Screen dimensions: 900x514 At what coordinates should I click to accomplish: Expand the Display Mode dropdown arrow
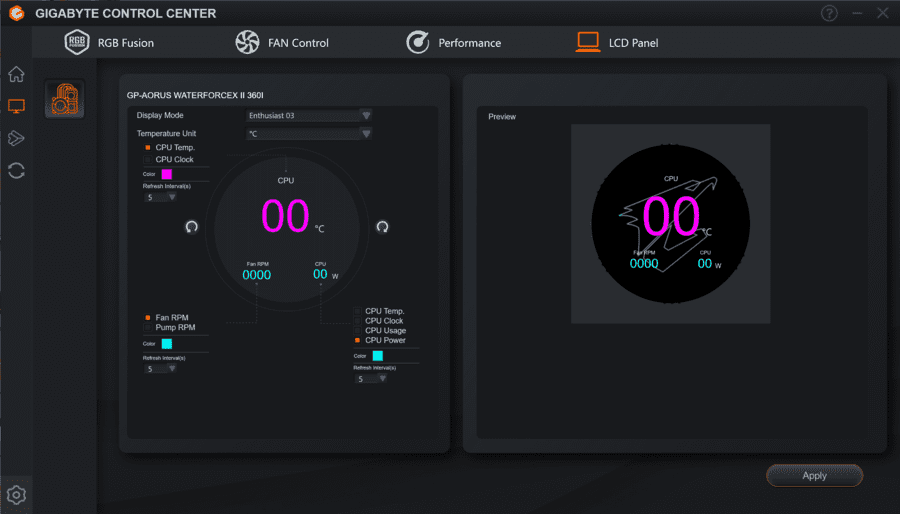point(366,115)
